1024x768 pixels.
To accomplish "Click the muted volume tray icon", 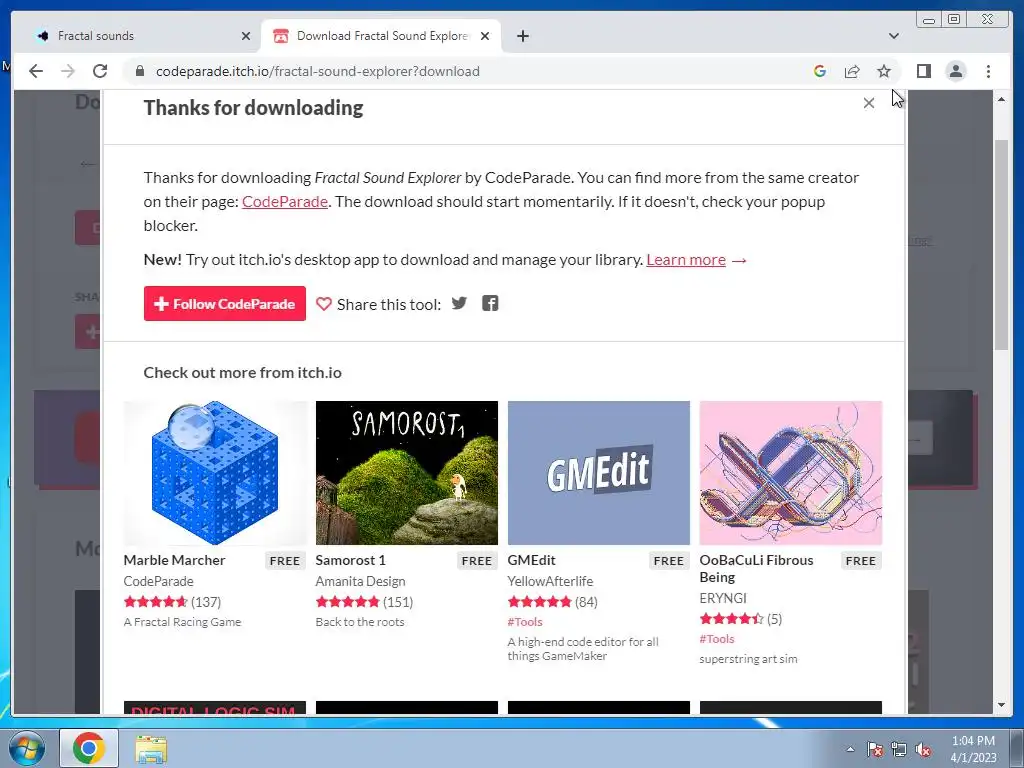I will (x=923, y=750).
